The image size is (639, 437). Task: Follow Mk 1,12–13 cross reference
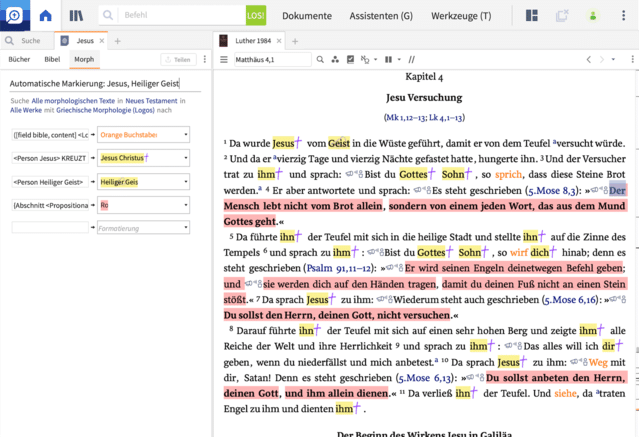click(x=406, y=118)
